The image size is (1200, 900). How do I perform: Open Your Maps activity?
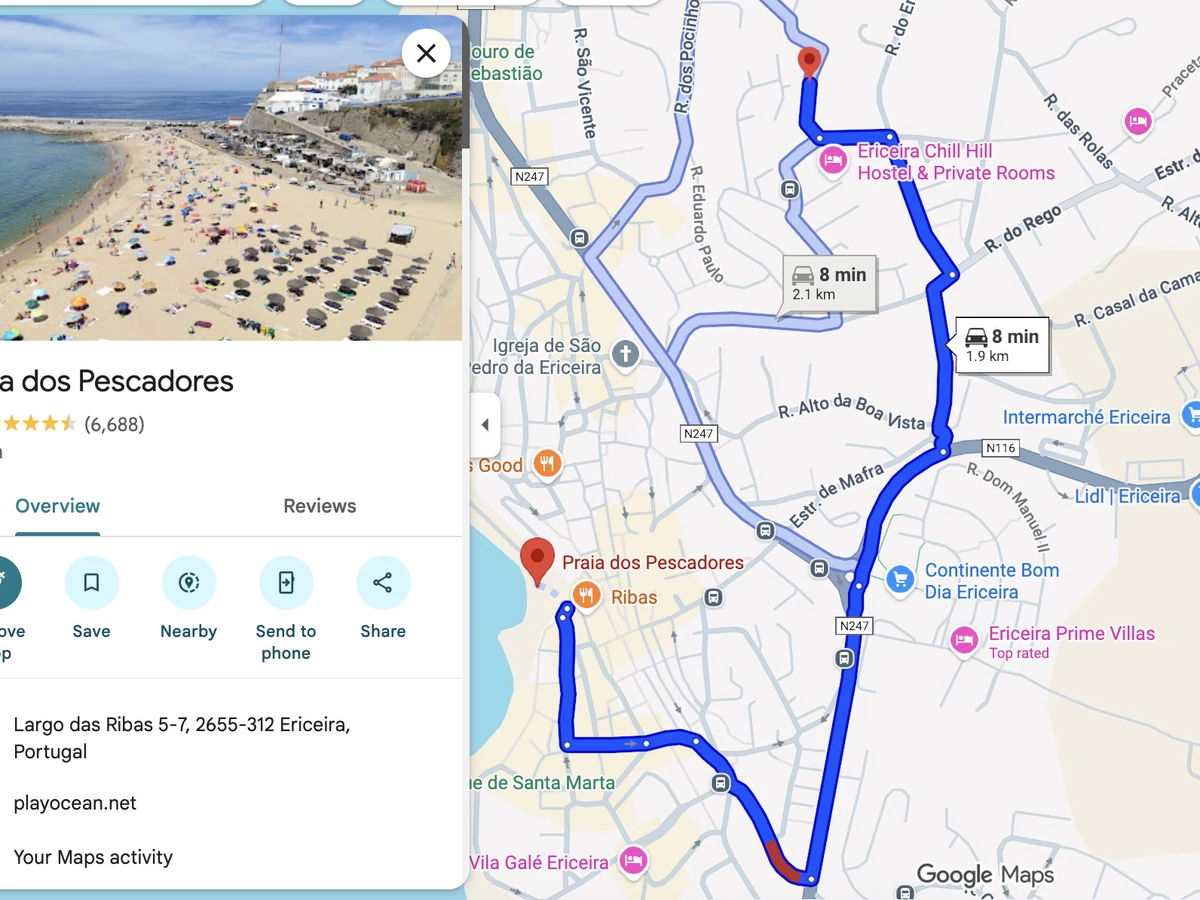click(x=93, y=857)
